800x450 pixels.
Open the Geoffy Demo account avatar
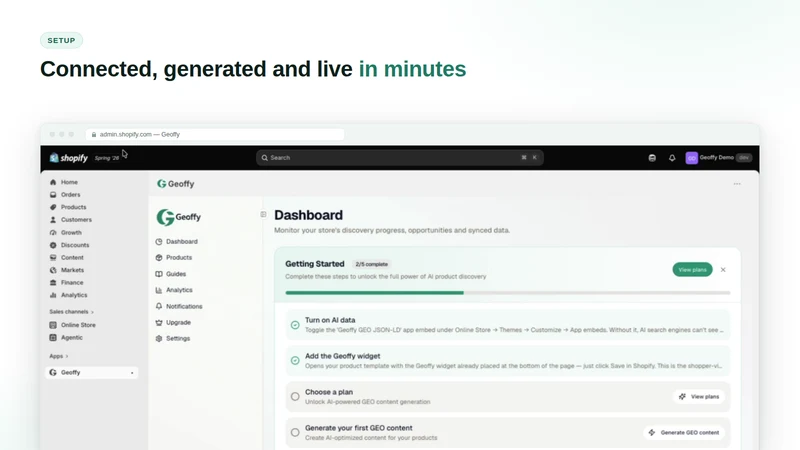691,158
